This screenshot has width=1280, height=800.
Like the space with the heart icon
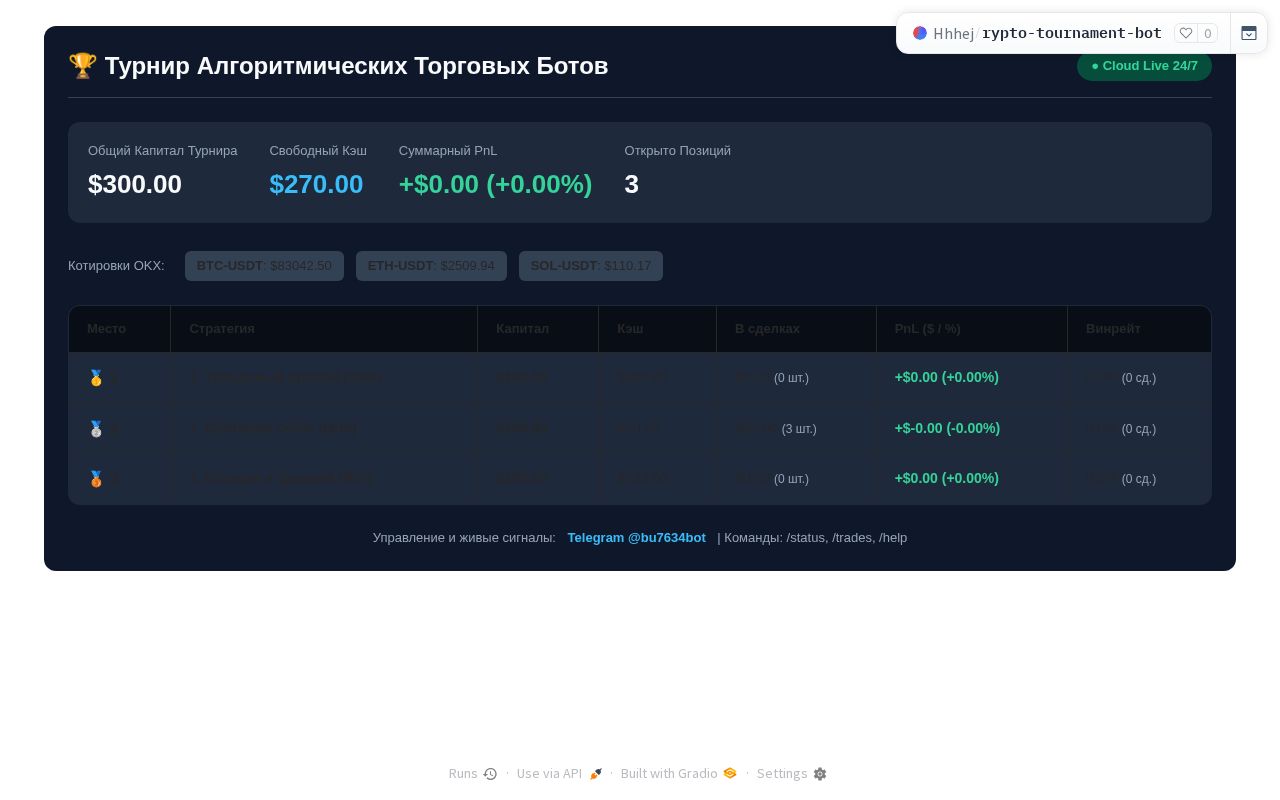click(1186, 33)
